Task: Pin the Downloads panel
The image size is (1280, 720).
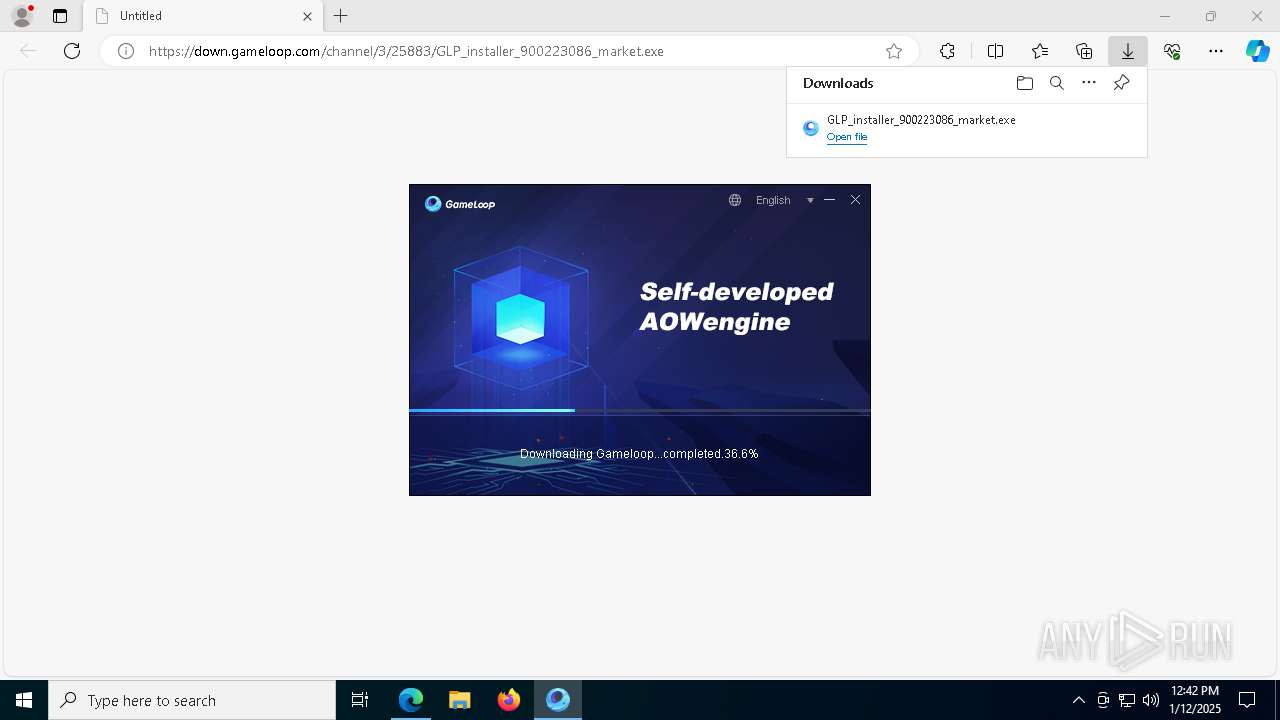Action: 1121,83
